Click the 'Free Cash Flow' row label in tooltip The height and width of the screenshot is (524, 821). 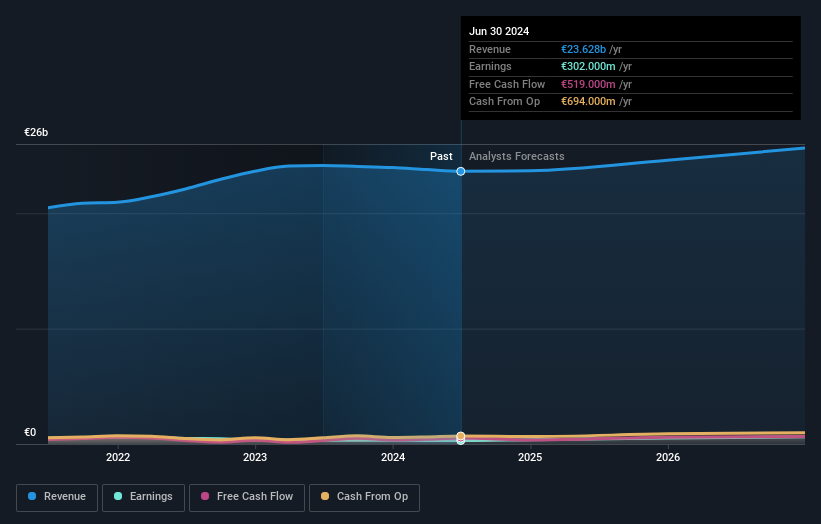pyautogui.click(x=507, y=84)
